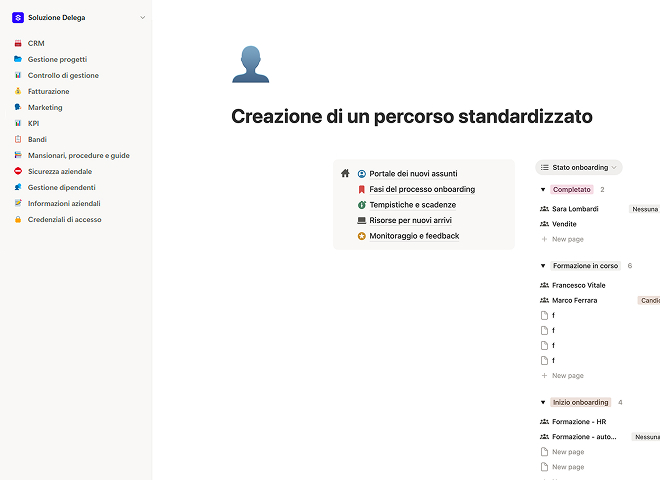The height and width of the screenshot is (480, 660).
Task: Go to the Fatturazione page
Action: click(48, 91)
